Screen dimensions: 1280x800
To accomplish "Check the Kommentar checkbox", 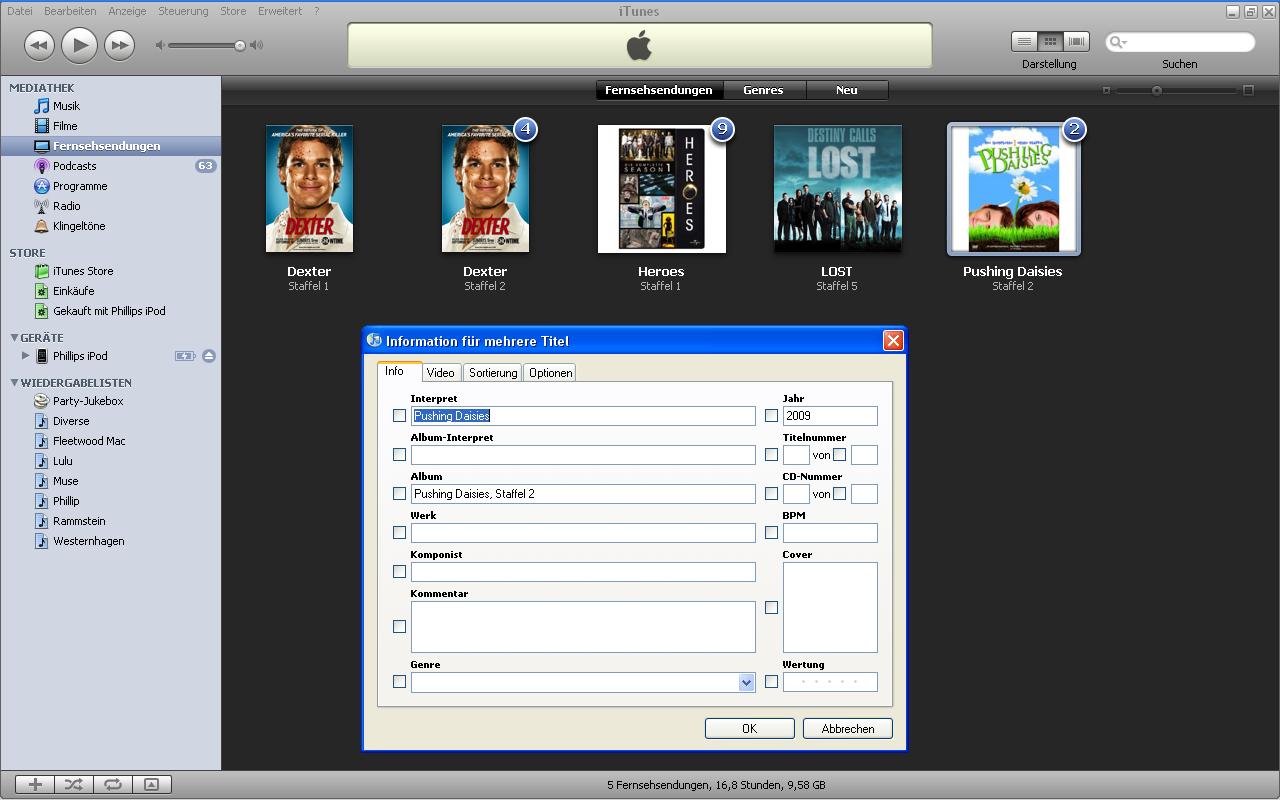I will (x=399, y=626).
